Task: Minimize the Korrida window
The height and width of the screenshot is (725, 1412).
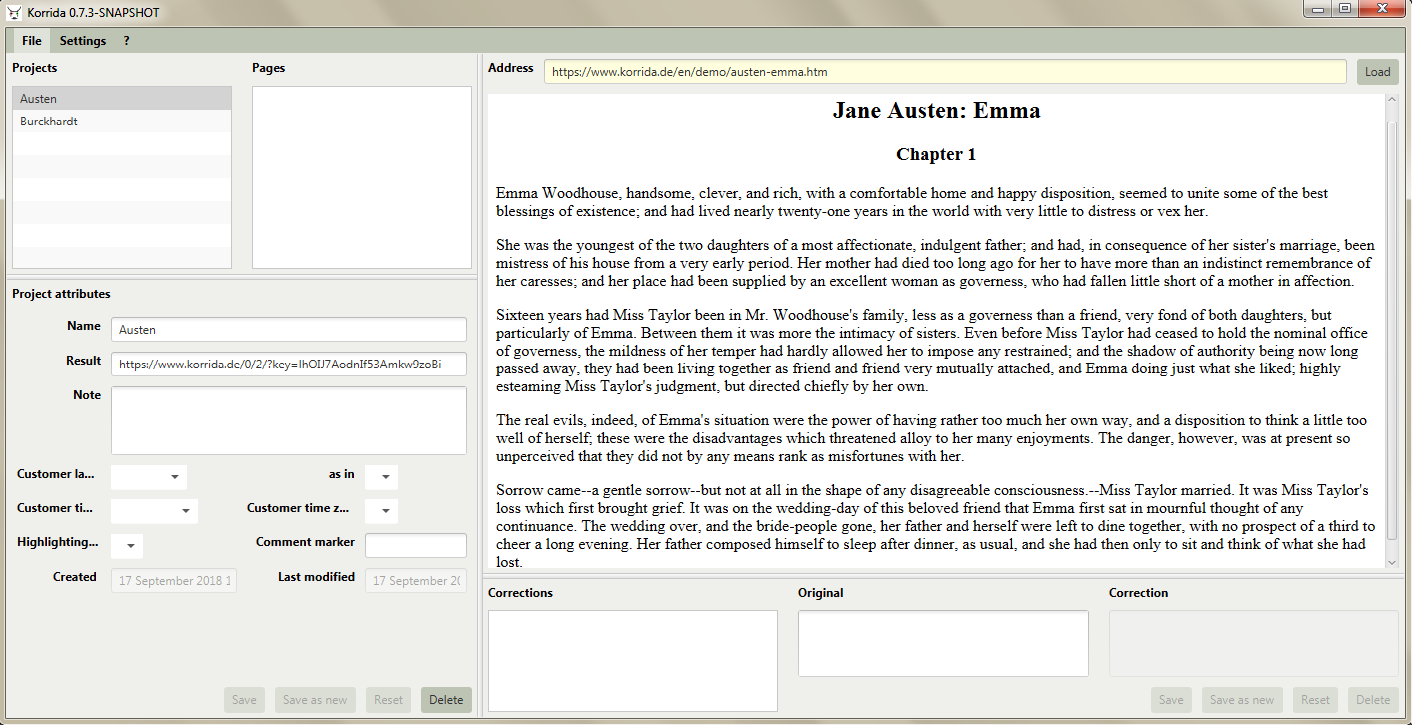Action: coord(1320,9)
